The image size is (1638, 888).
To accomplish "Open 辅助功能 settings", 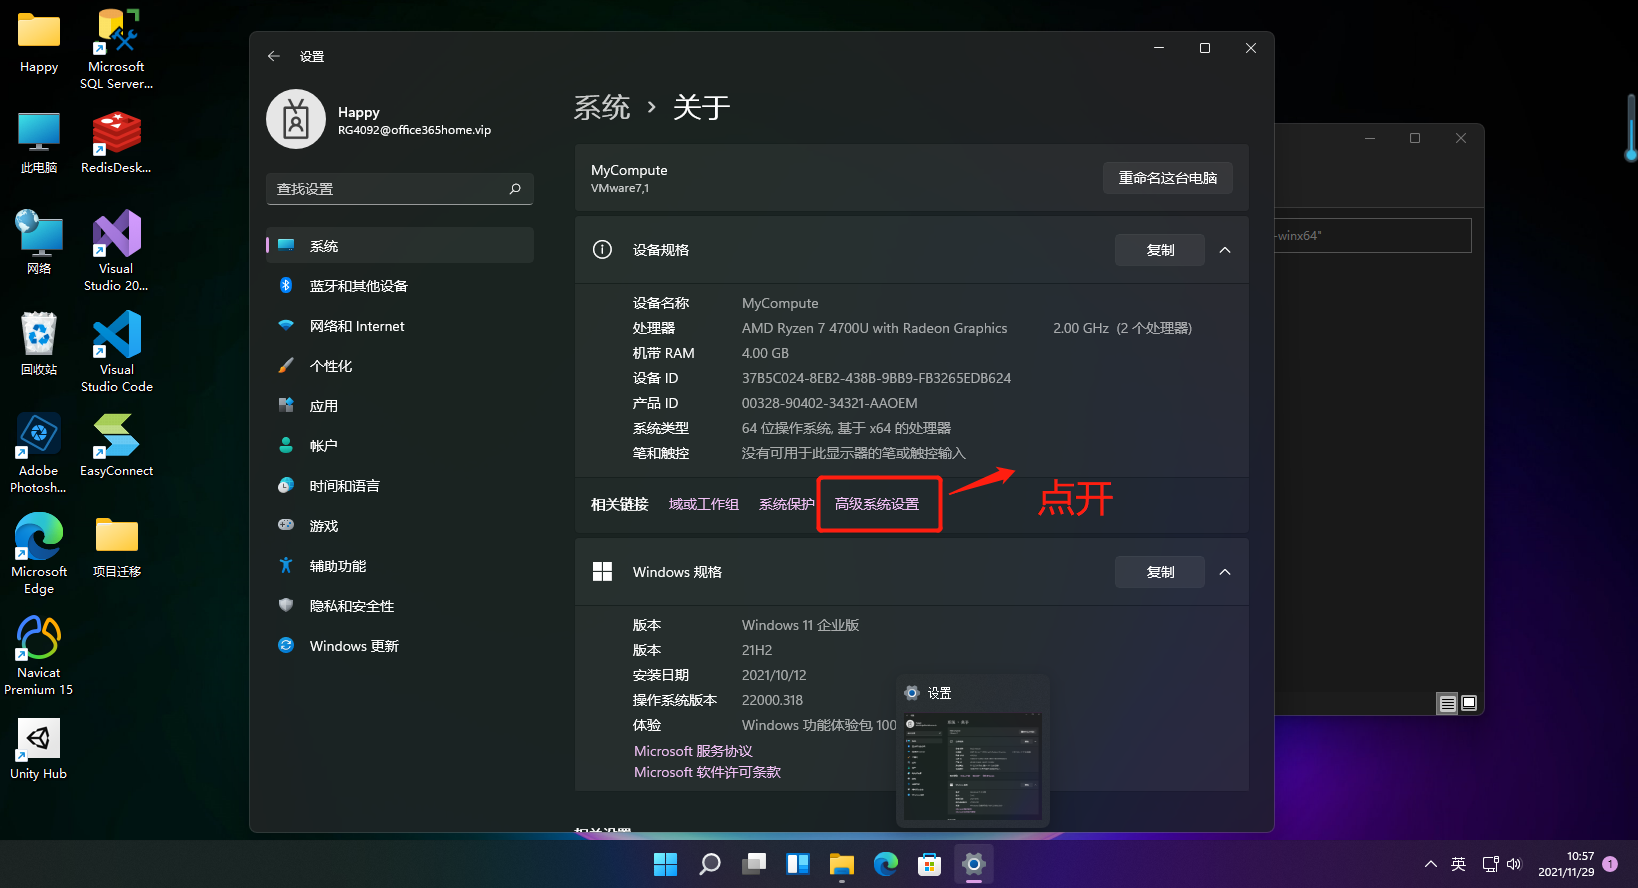I will coord(400,566).
